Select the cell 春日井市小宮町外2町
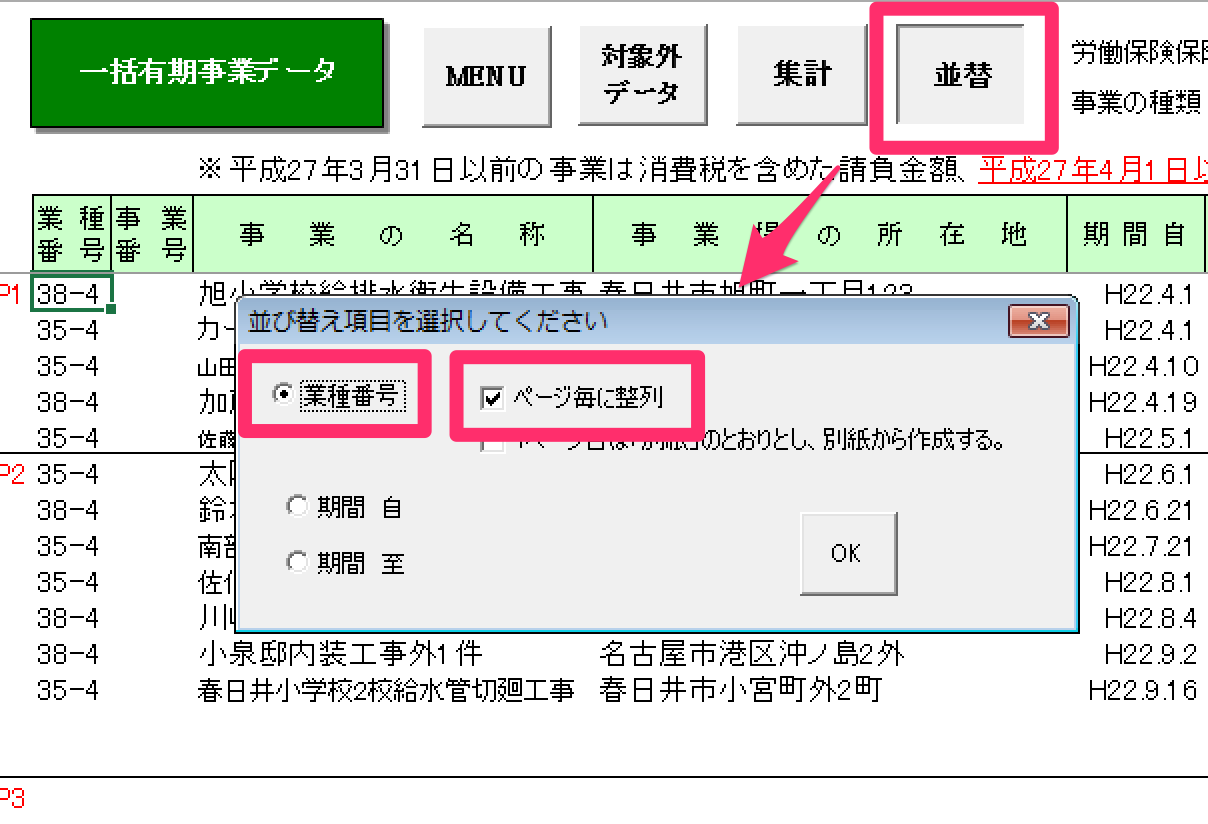 pyautogui.click(x=739, y=690)
